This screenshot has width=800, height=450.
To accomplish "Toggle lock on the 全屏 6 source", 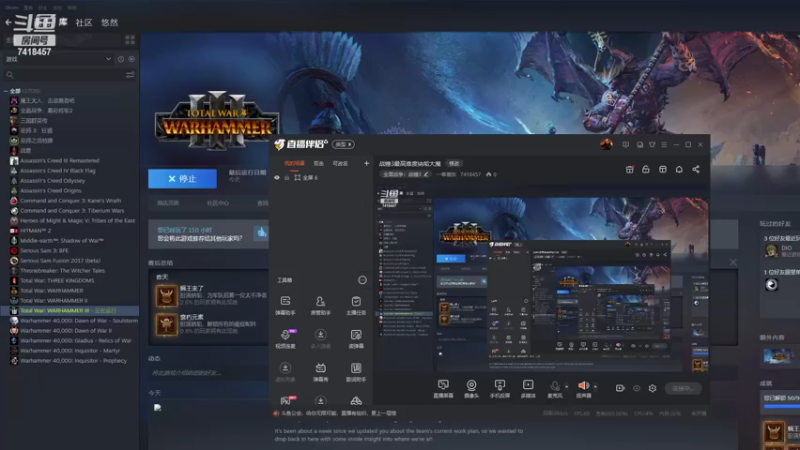I will [x=287, y=178].
